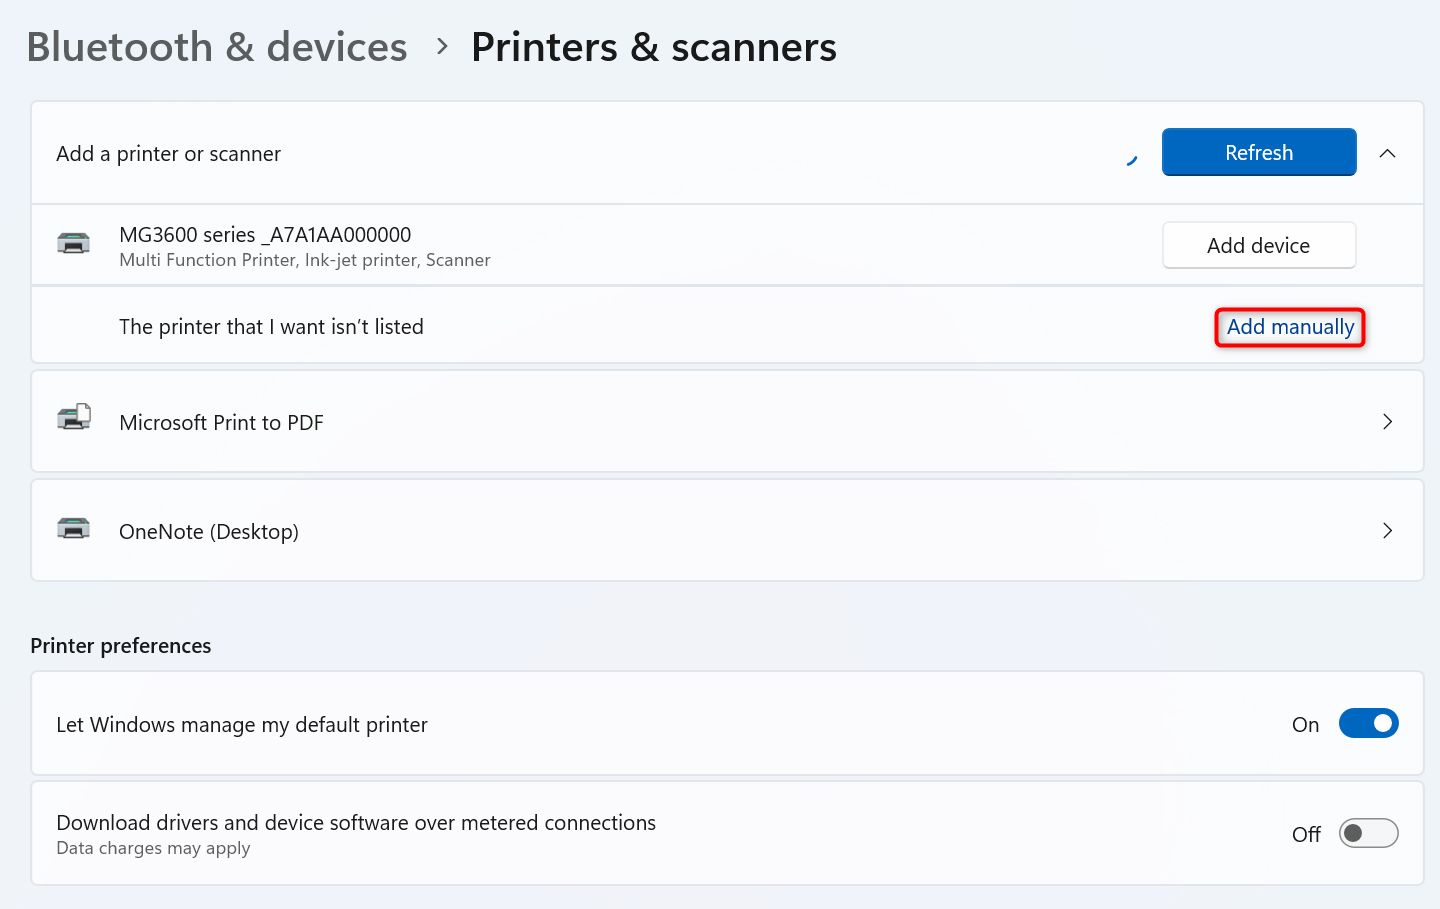This screenshot has width=1440, height=909.
Task: Click the Printers & scanners page title
Action: click(653, 47)
